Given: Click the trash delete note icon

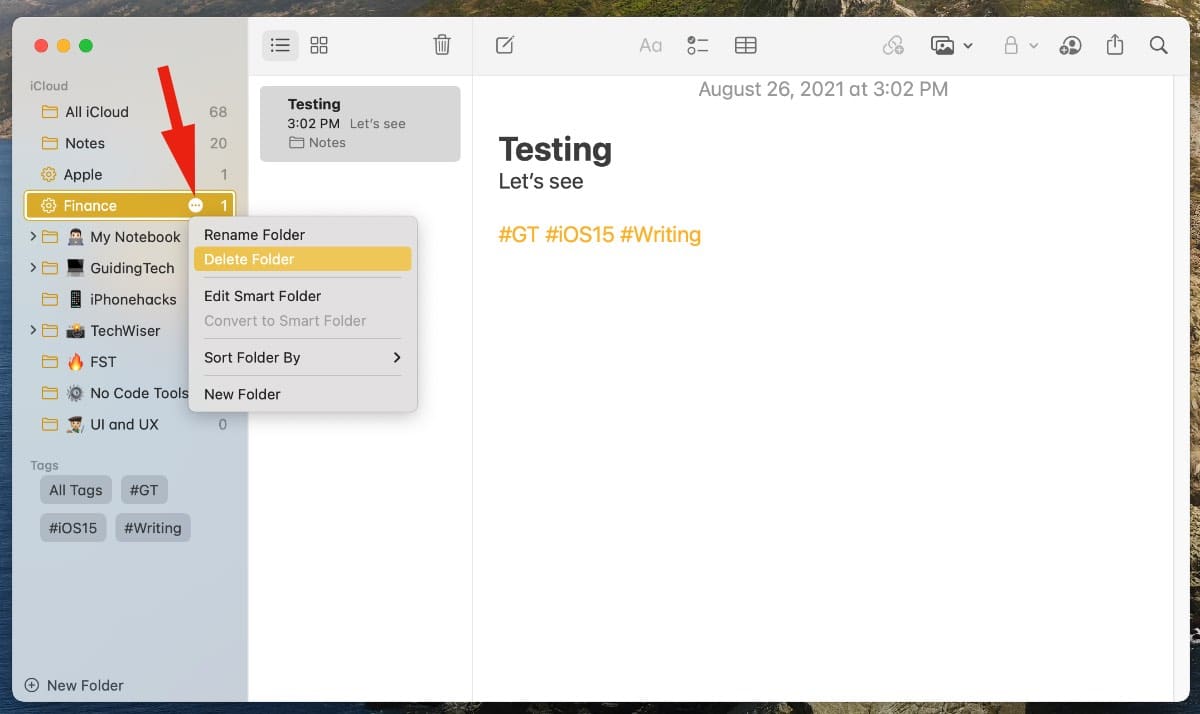Looking at the screenshot, I should (x=442, y=45).
